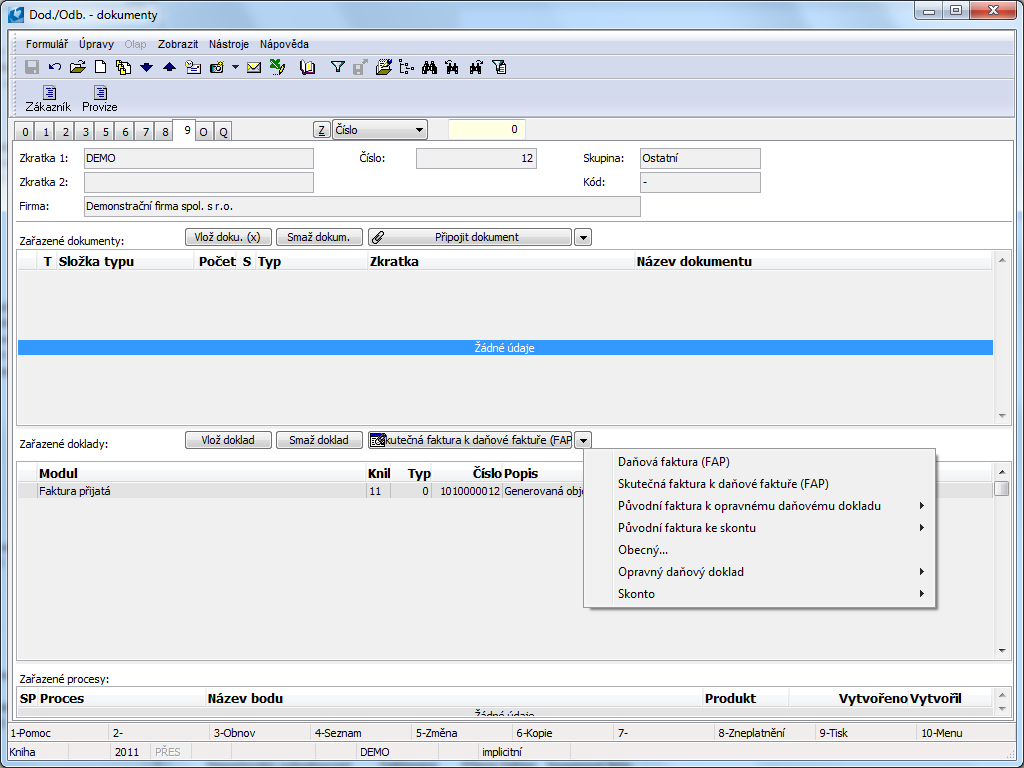
Task: Select Daňová faktura (FAP) menu entry
Action: pos(673,462)
